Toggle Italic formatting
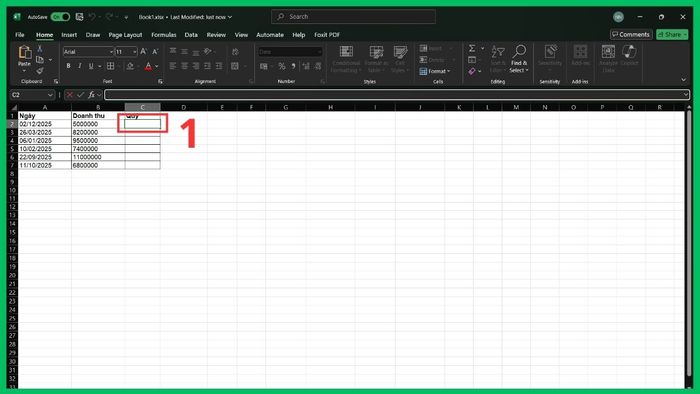 pos(79,66)
